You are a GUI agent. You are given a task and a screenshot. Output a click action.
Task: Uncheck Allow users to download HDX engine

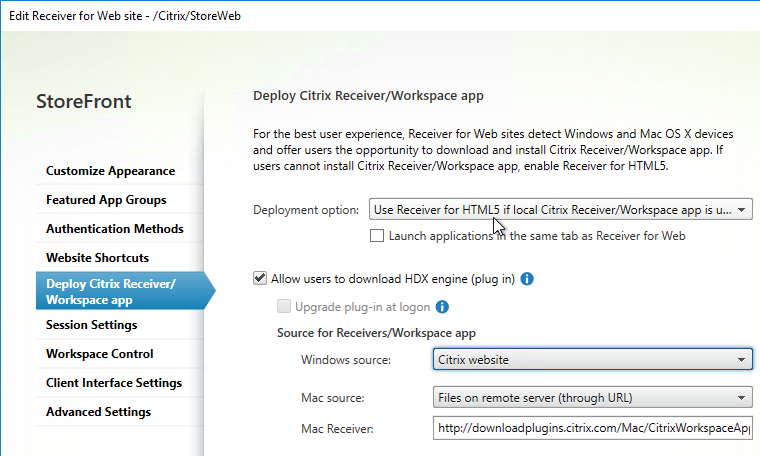click(x=260, y=279)
